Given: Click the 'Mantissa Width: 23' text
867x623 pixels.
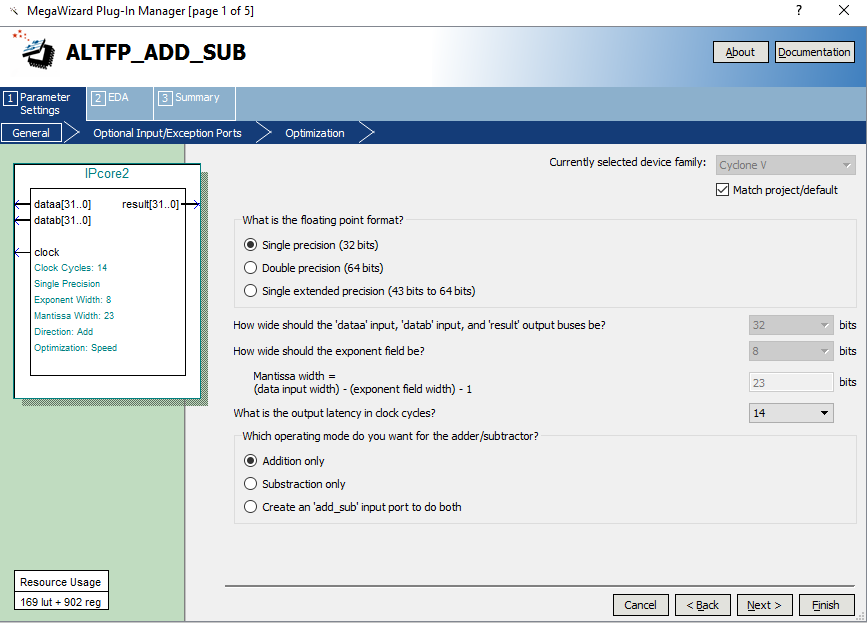Looking at the screenshot, I should pos(74,316).
